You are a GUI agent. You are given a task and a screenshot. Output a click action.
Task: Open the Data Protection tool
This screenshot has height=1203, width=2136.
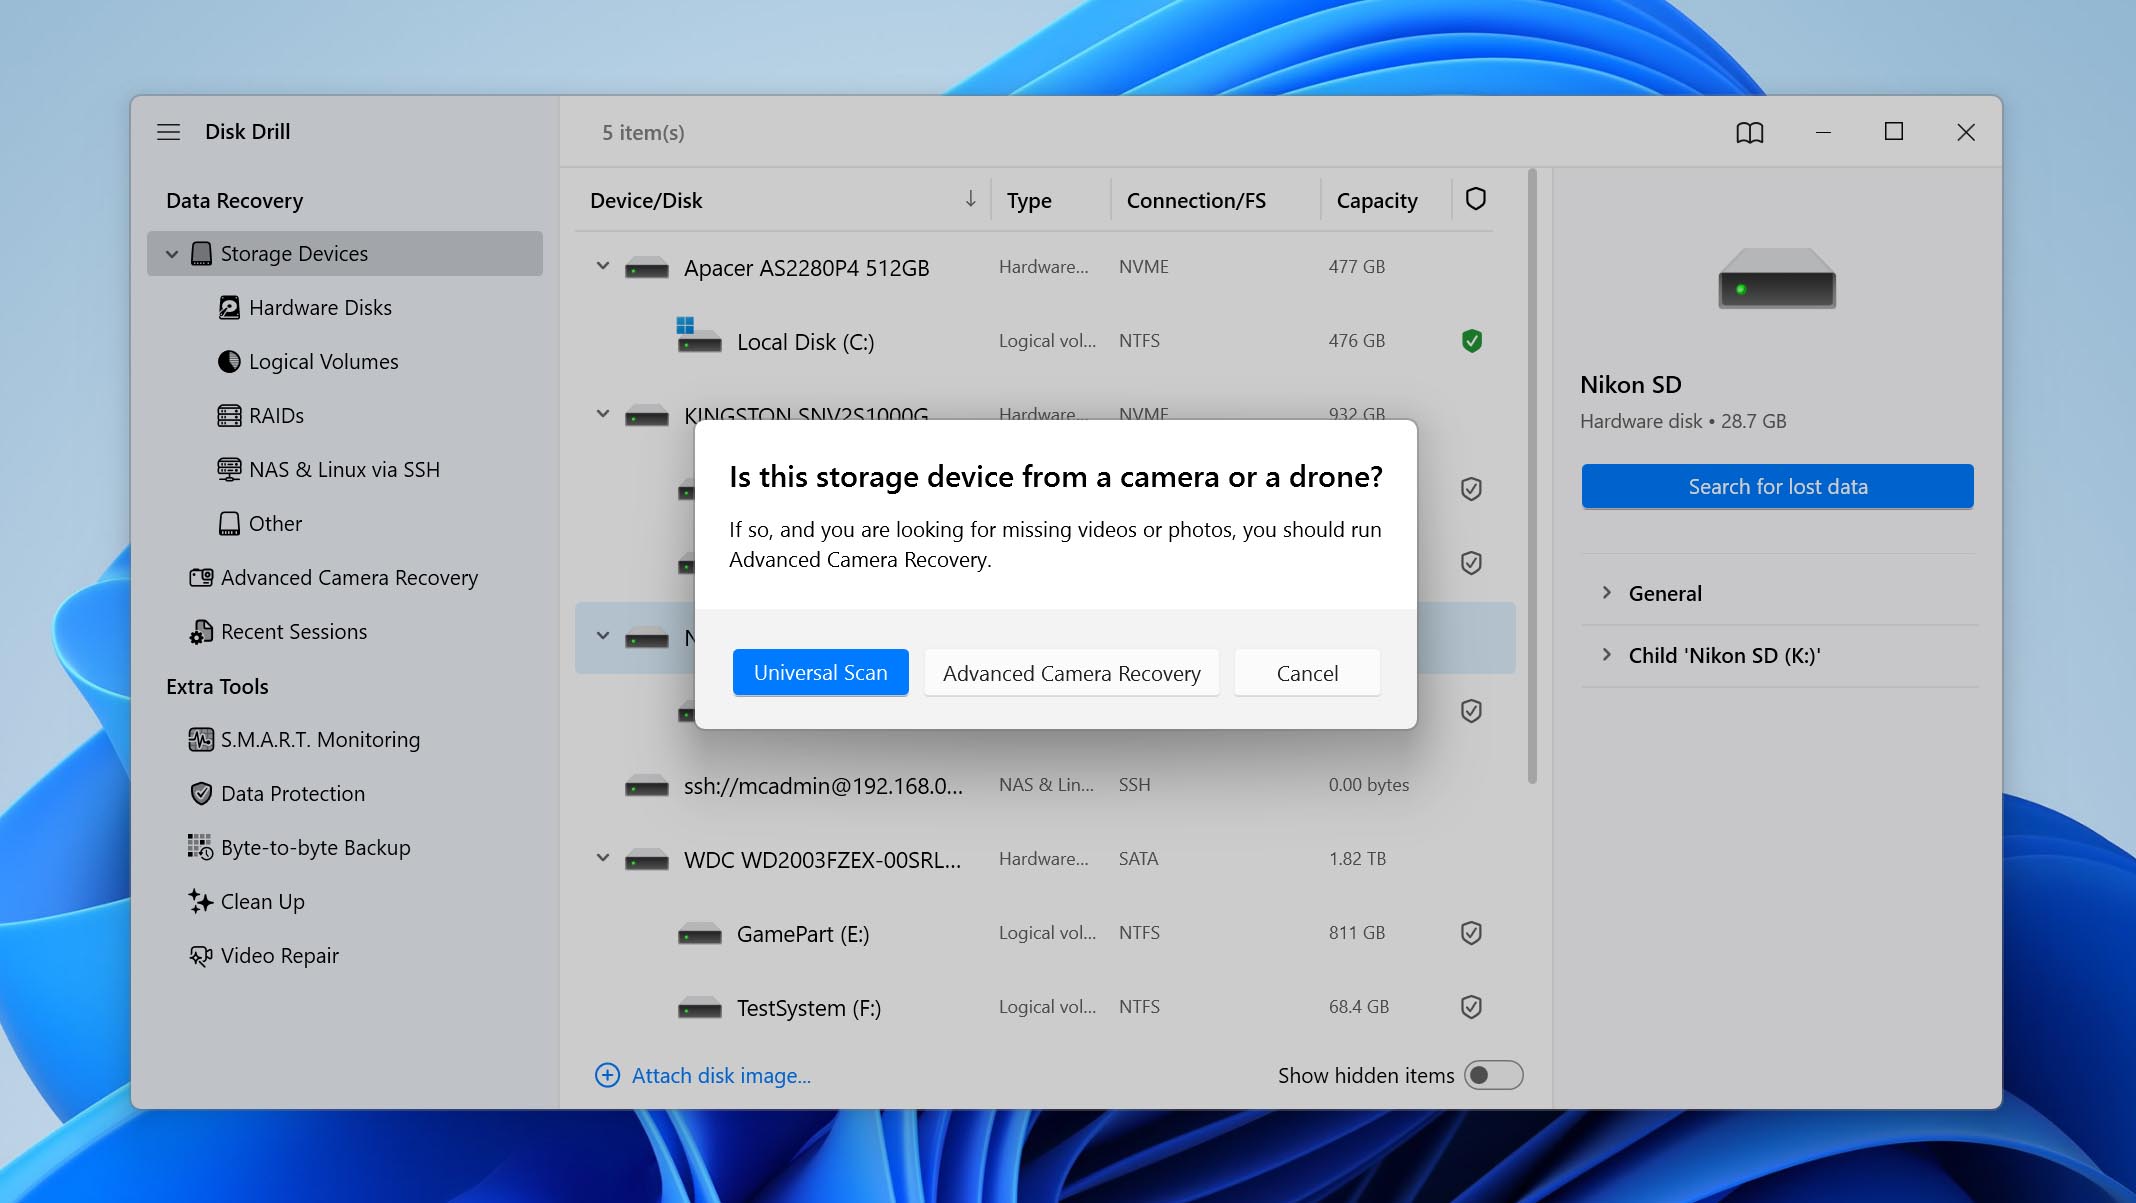tap(292, 793)
